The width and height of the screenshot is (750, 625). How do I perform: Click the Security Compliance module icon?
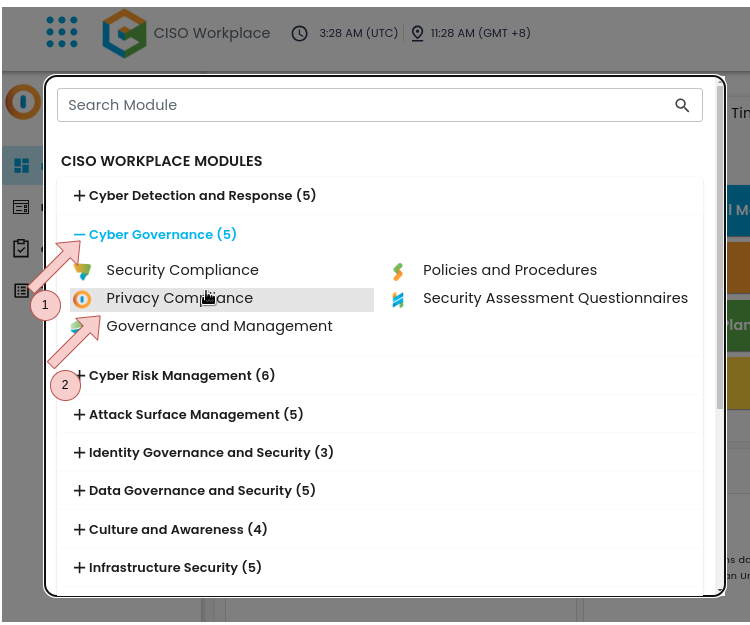82,271
